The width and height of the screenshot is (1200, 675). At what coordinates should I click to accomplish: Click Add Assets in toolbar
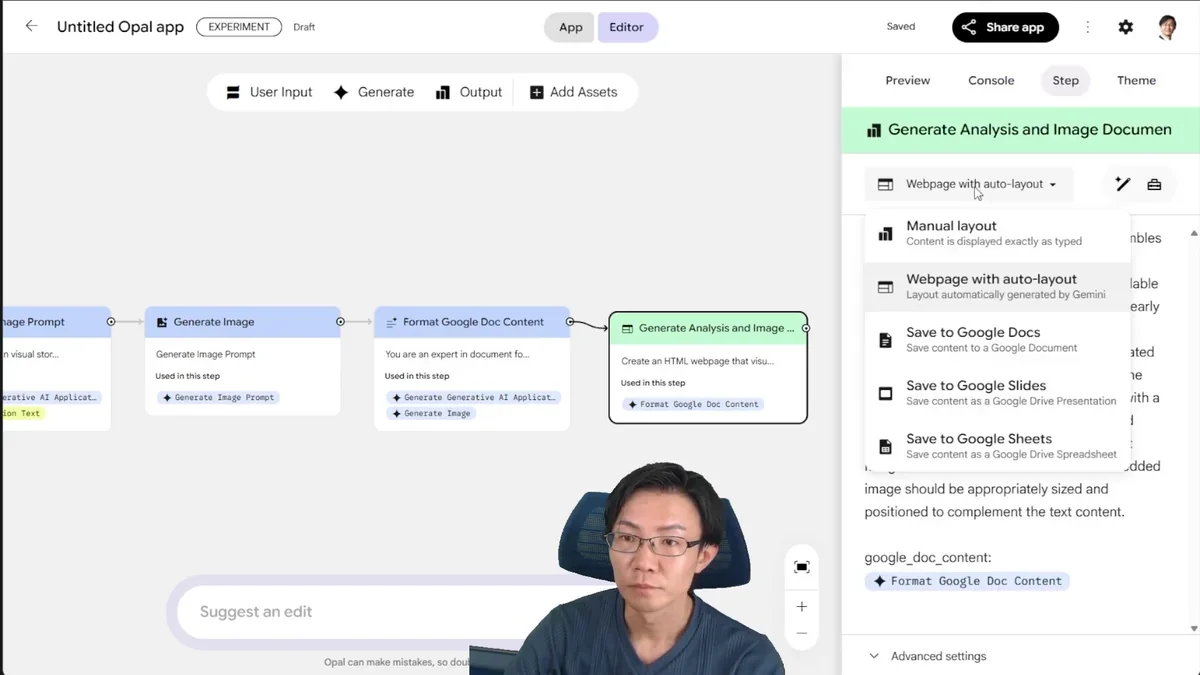(x=573, y=92)
